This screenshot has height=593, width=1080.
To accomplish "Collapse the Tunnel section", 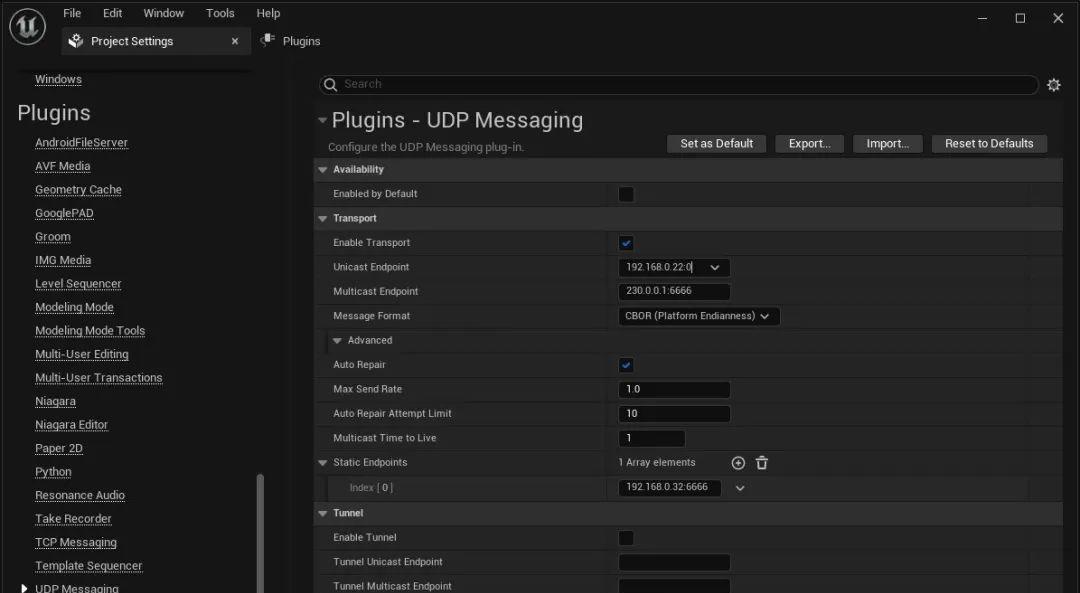I will (x=322, y=513).
